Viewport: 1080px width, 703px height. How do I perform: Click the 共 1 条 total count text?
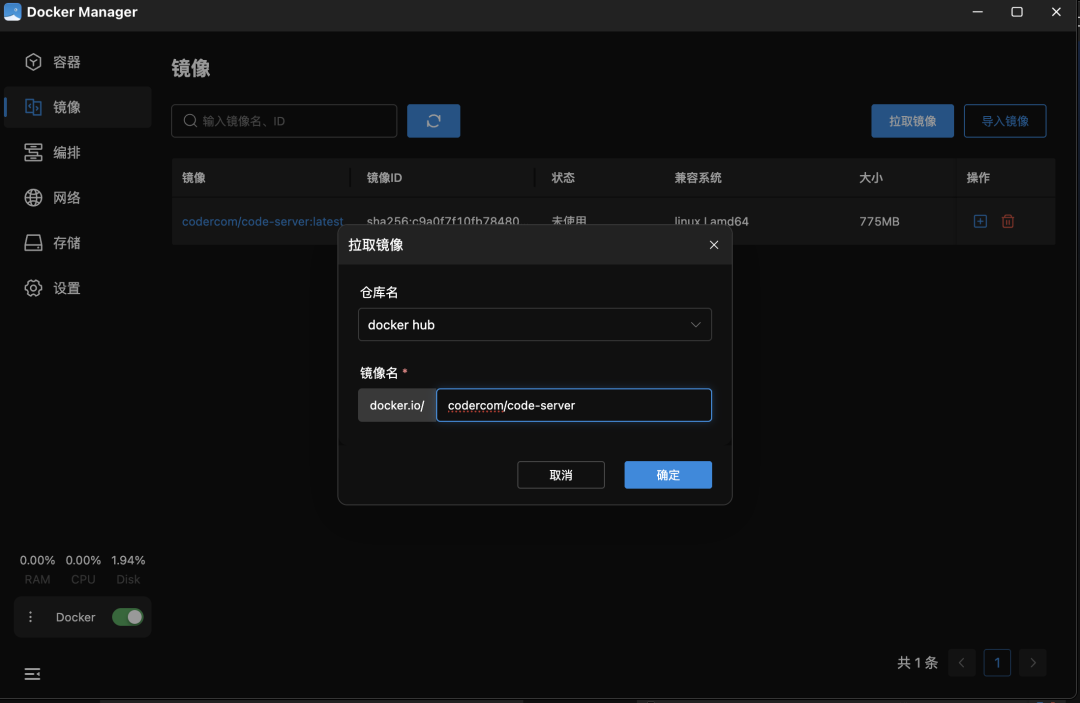click(x=917, y=662)
